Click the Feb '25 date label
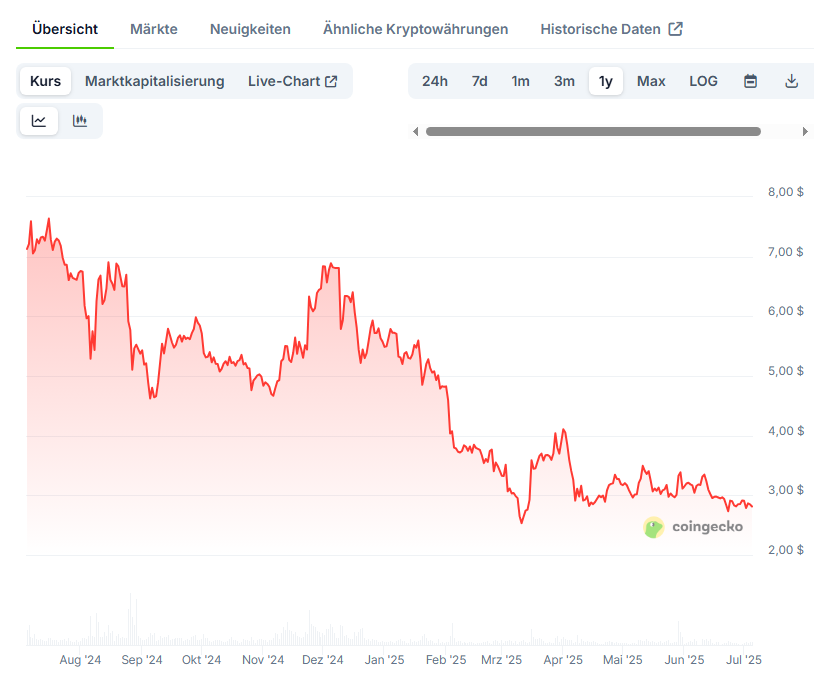Image resolution: width=822 pixels, height=674 pixels. pos(446,660)
